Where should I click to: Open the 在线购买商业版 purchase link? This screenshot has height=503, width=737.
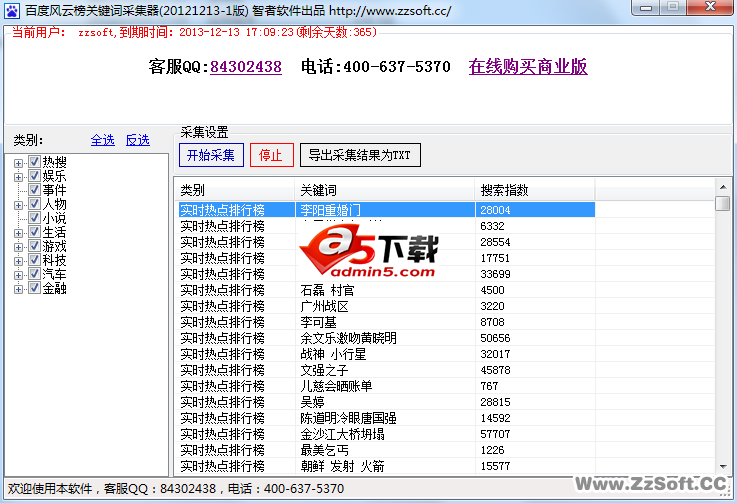coord(528,67)
